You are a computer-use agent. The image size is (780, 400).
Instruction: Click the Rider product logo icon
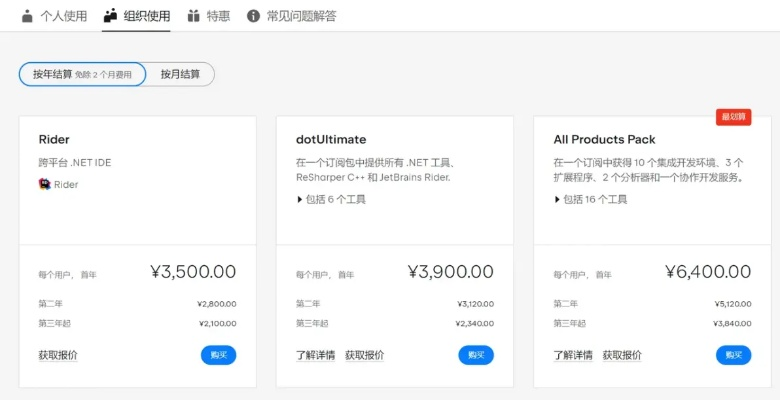(x=45, y=184)
